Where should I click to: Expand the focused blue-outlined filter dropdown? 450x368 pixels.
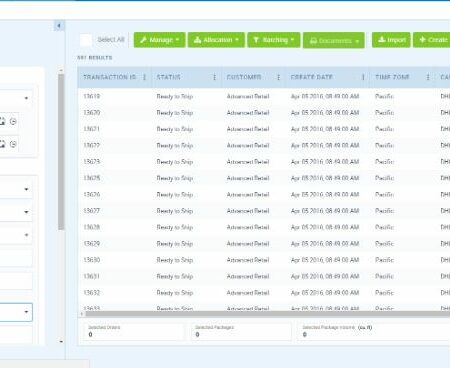pyautogui.click(x=26, y=312)
